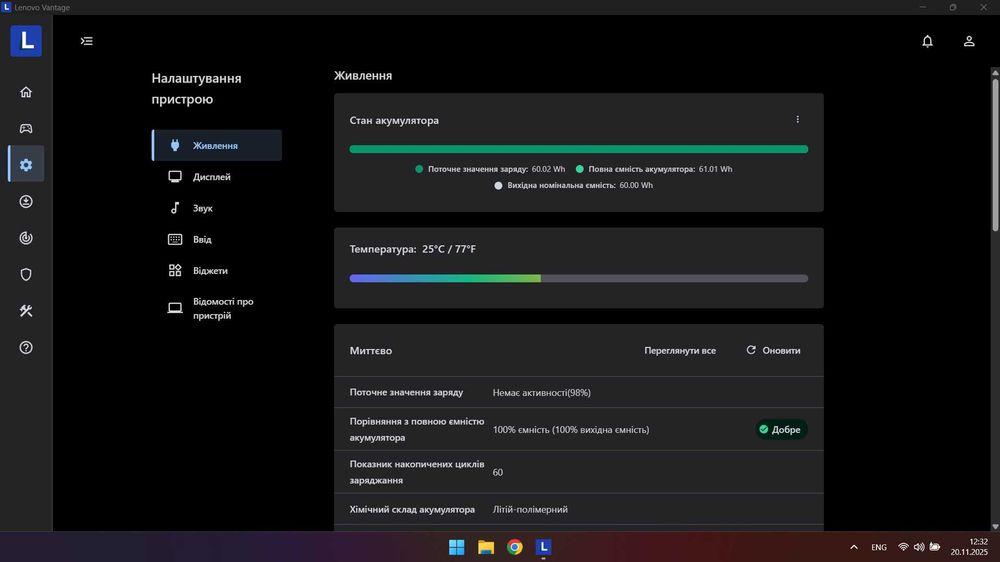Click the Хімічний склад акумулятора label
The width and height of the screenshot is (1000, 562).
point(412,509)
